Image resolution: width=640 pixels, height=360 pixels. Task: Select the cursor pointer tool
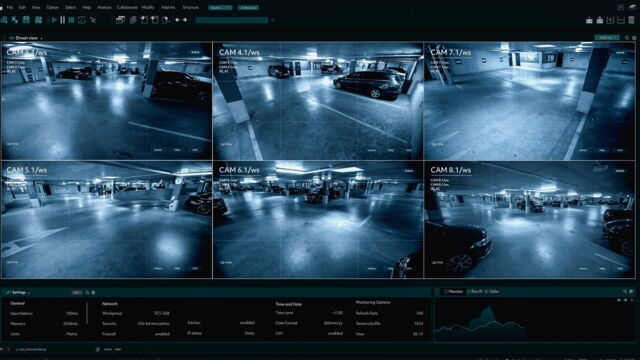93,20
